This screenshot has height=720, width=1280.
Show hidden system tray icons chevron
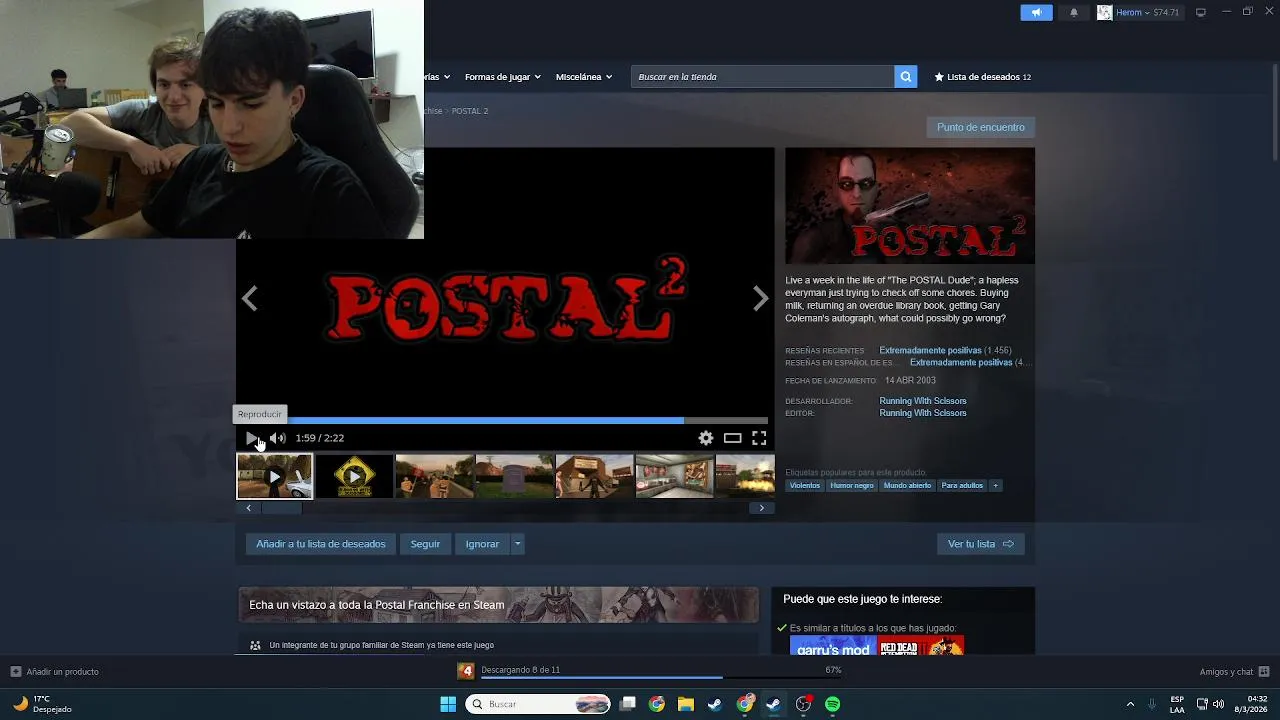click(1131, 704)
